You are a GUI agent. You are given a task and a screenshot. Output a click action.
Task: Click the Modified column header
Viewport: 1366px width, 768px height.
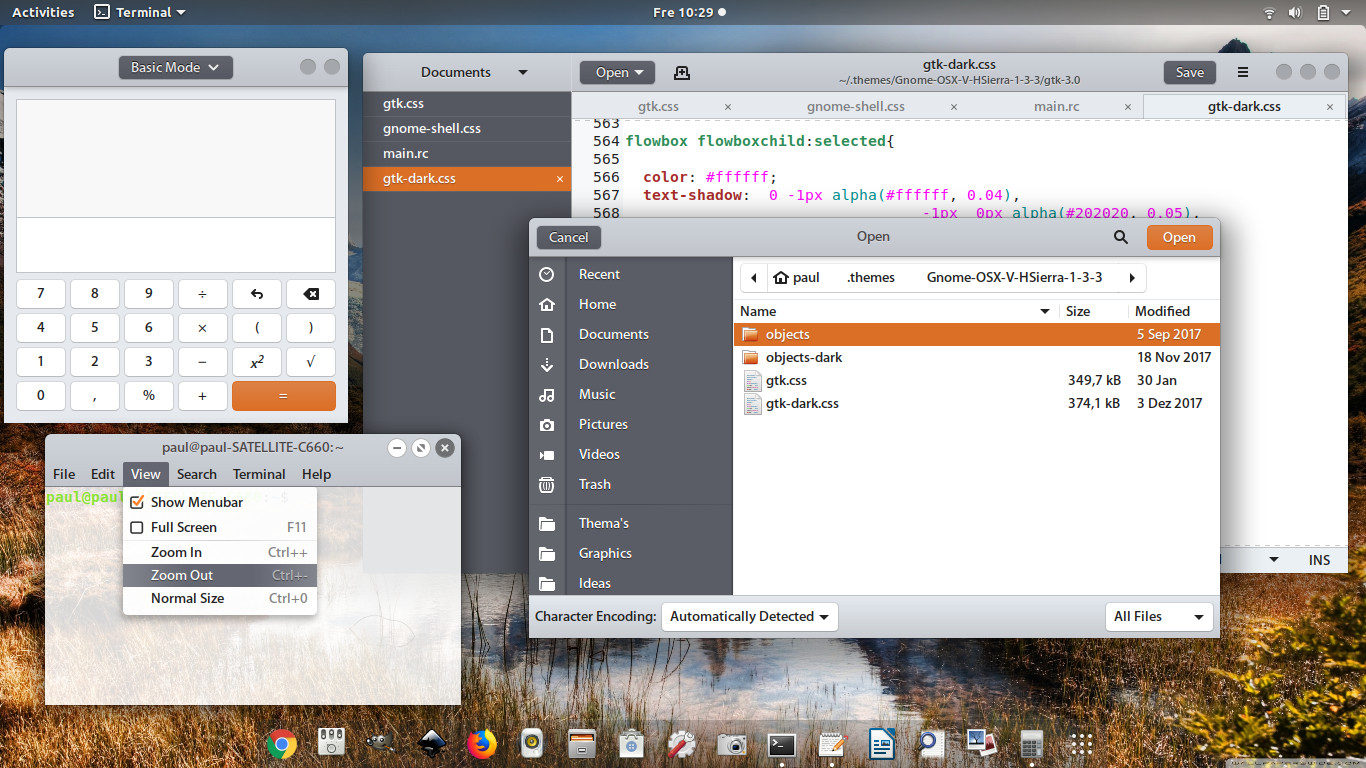(1173, 311)
